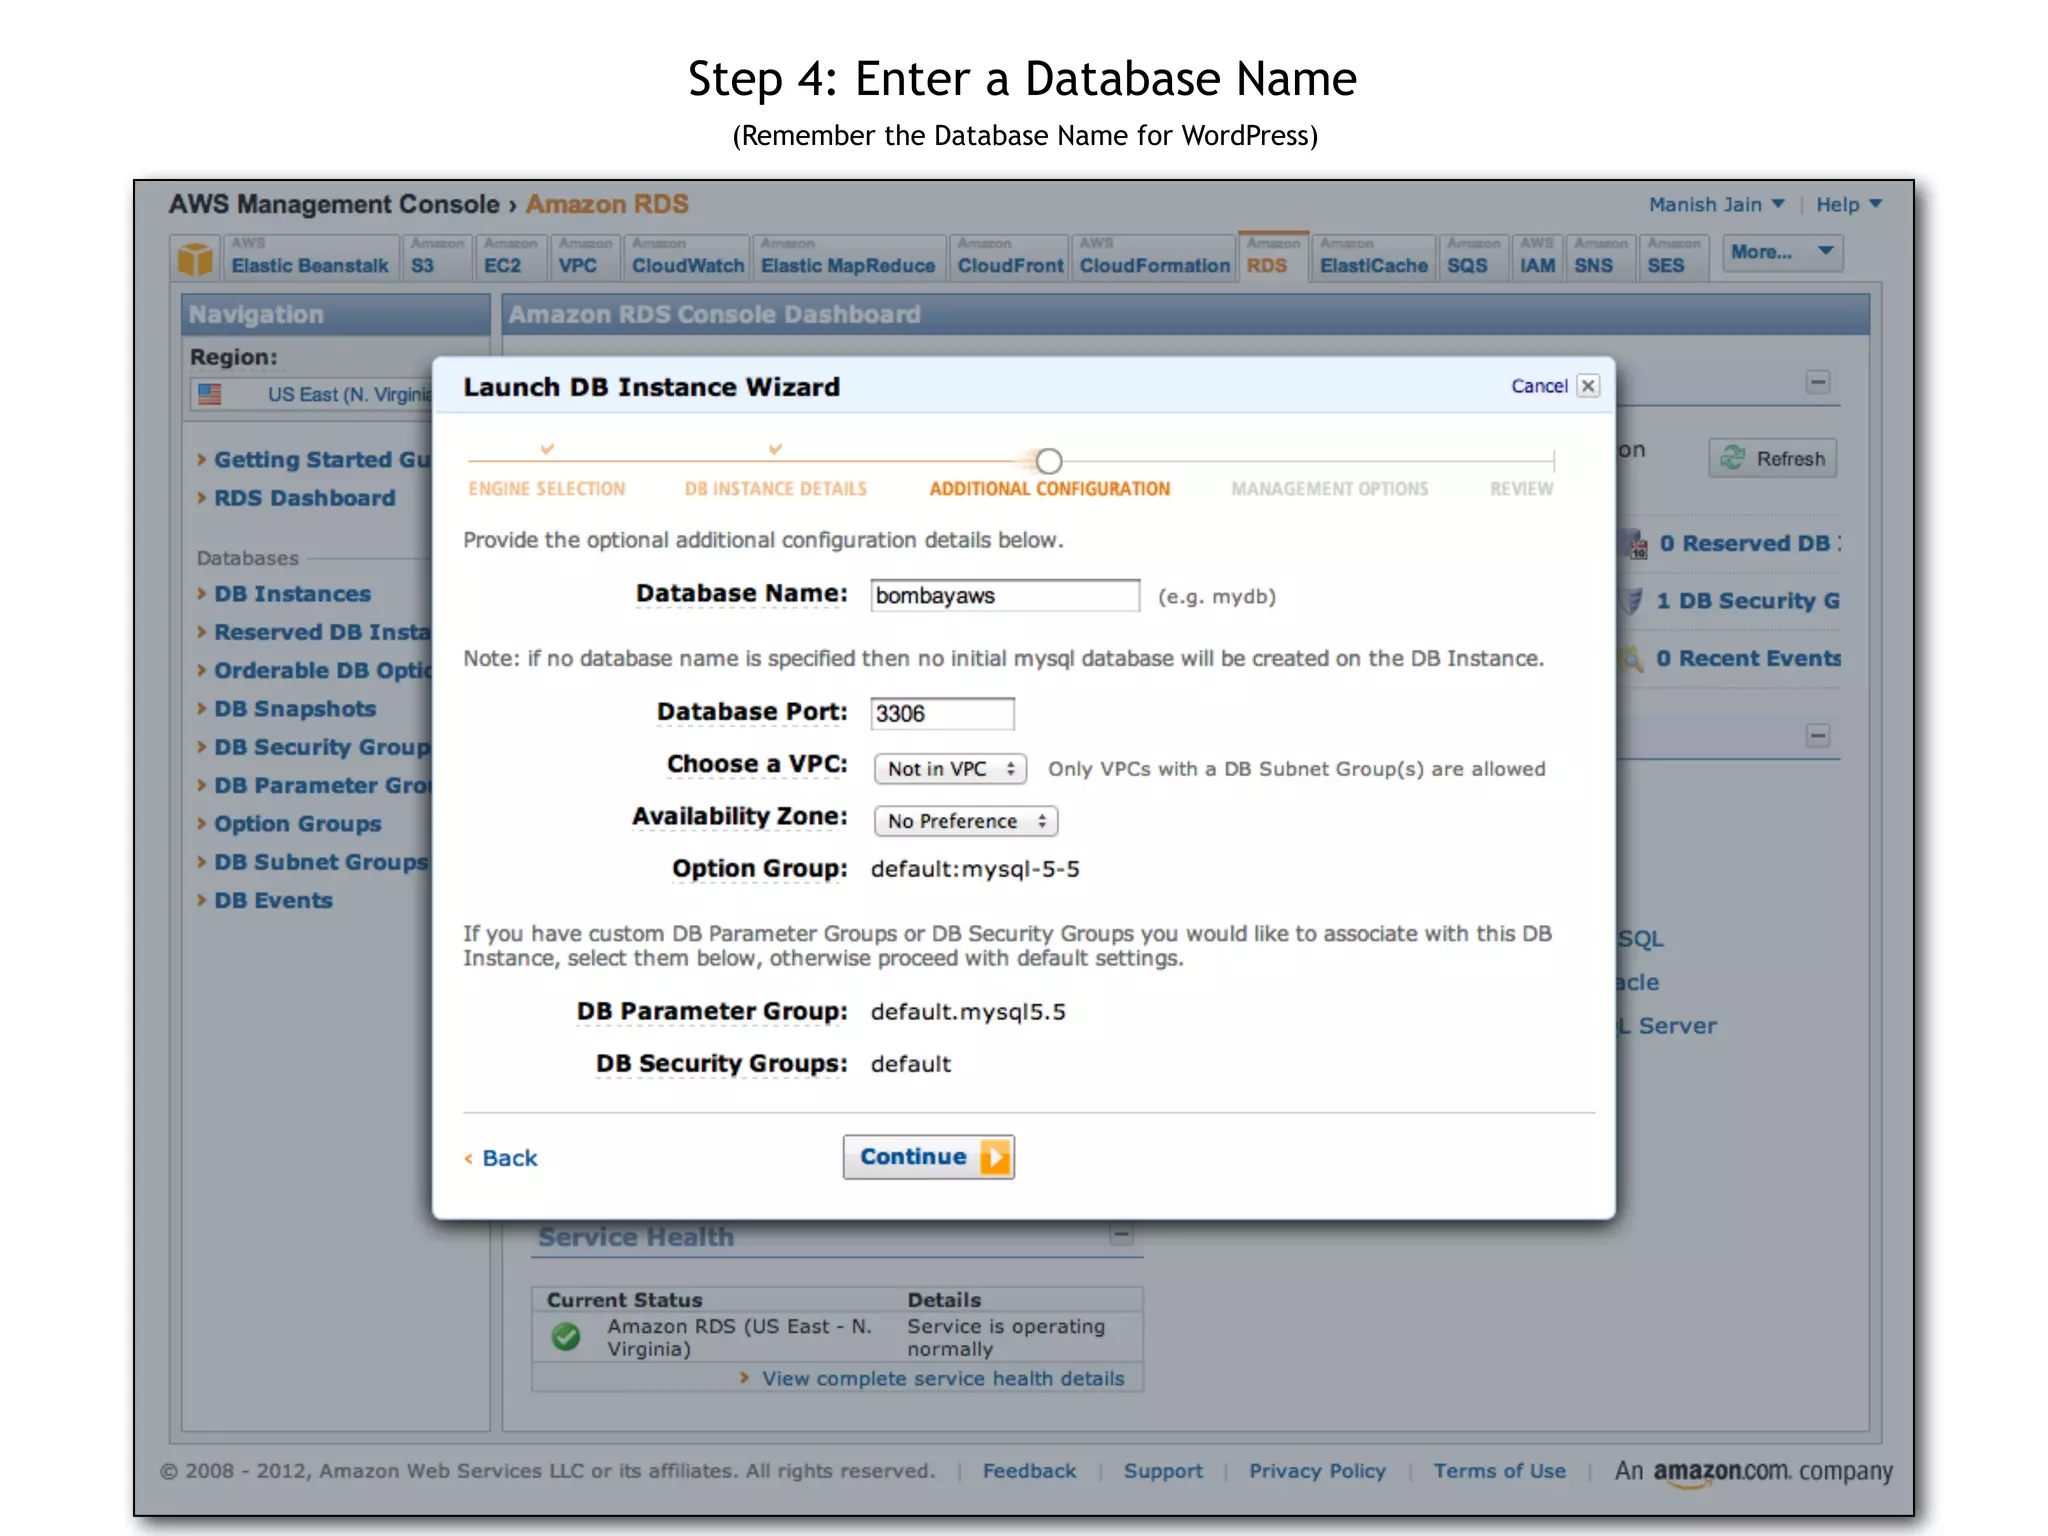Switch to the ElastiCache tab
Viewport: 2048px width, 1536px height.
coord(1374,257)
